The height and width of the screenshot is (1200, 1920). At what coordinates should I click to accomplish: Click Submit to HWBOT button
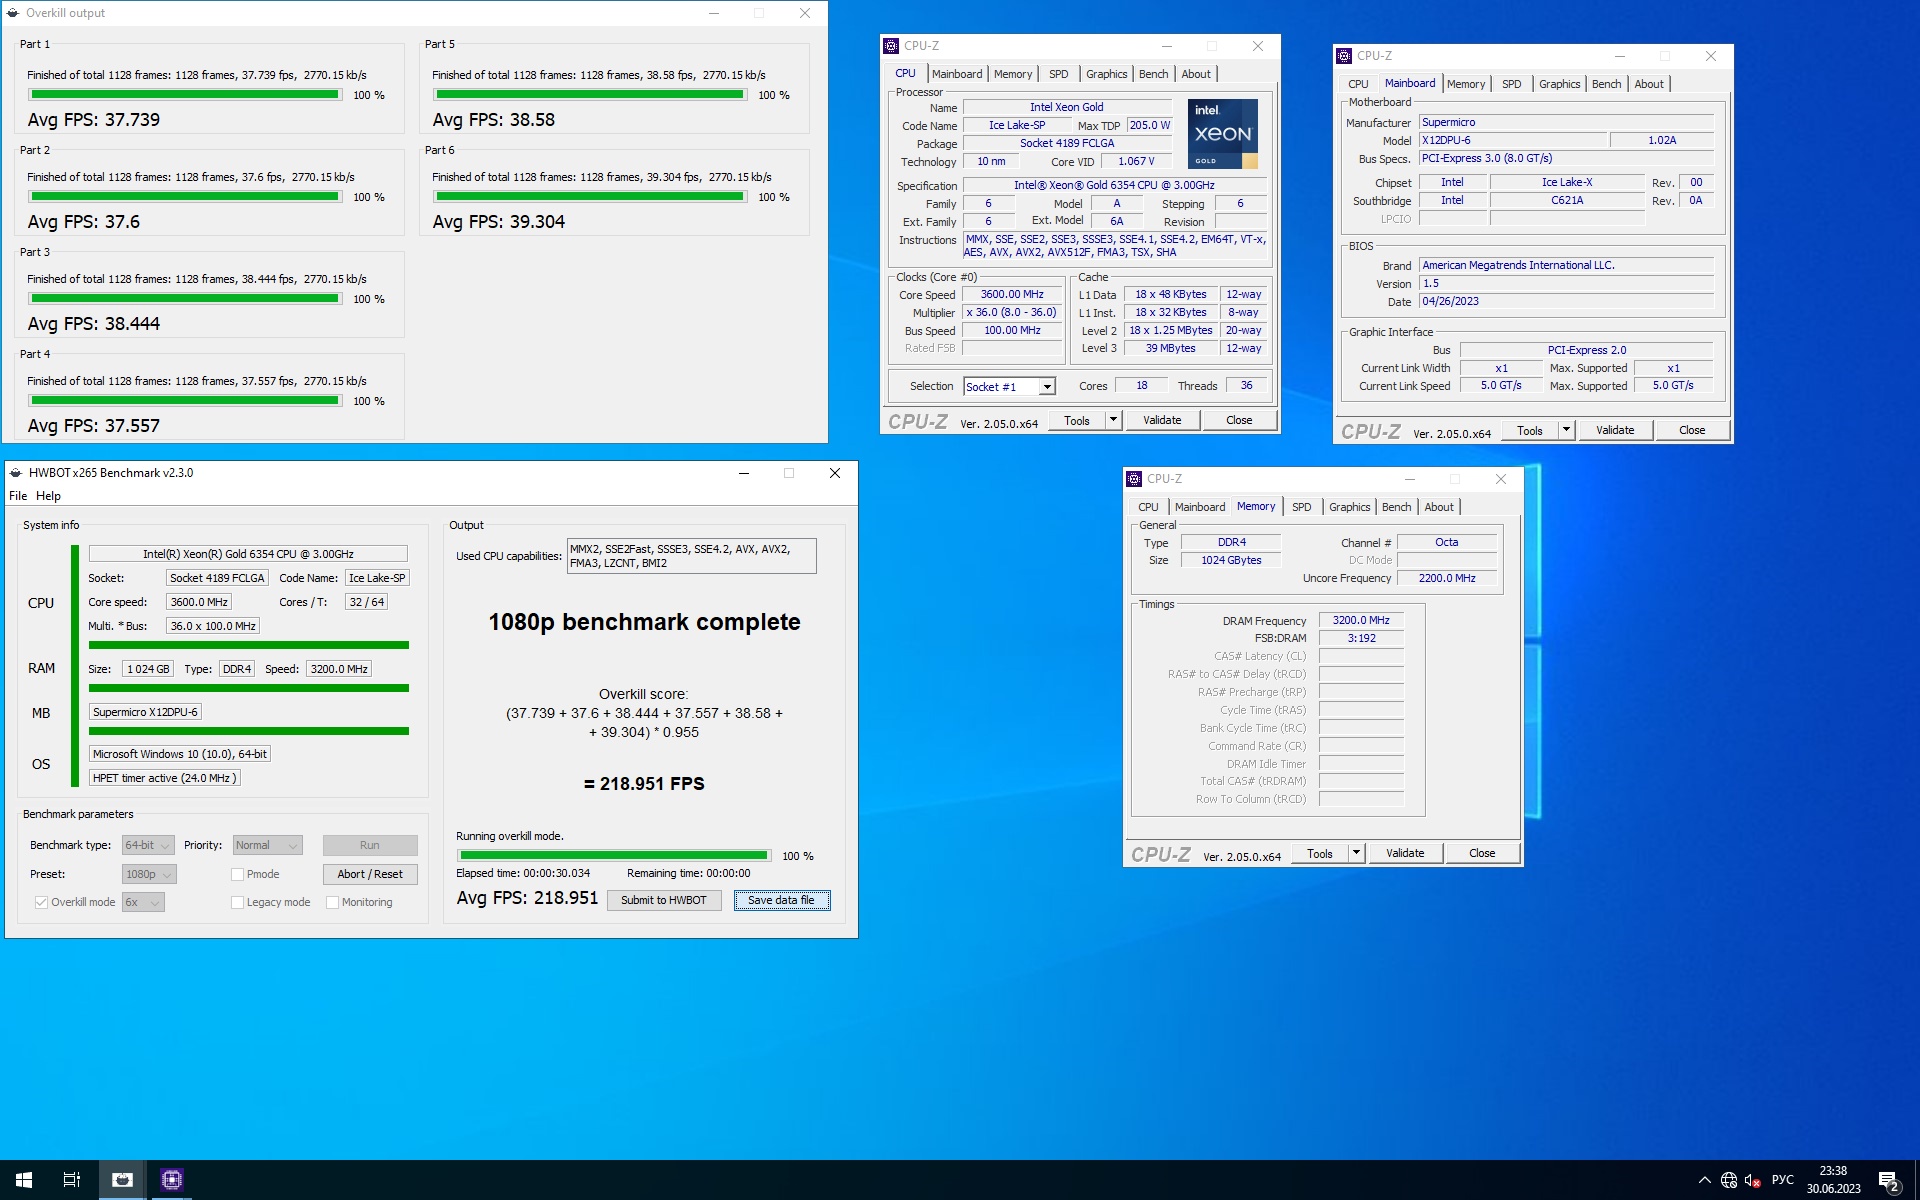click(664, 900)
